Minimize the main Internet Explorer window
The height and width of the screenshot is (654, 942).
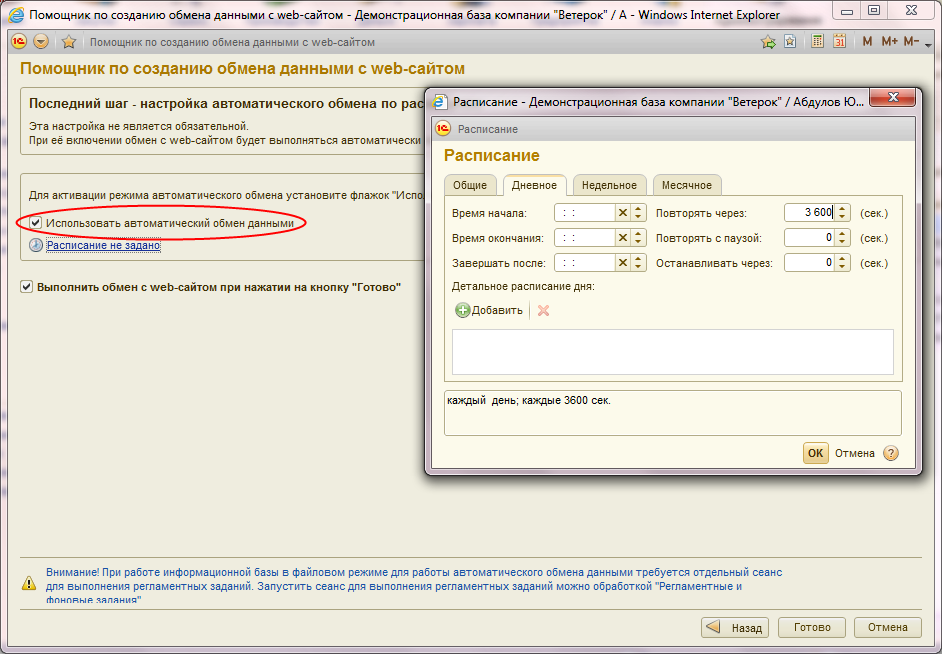(x=847, y=10)
